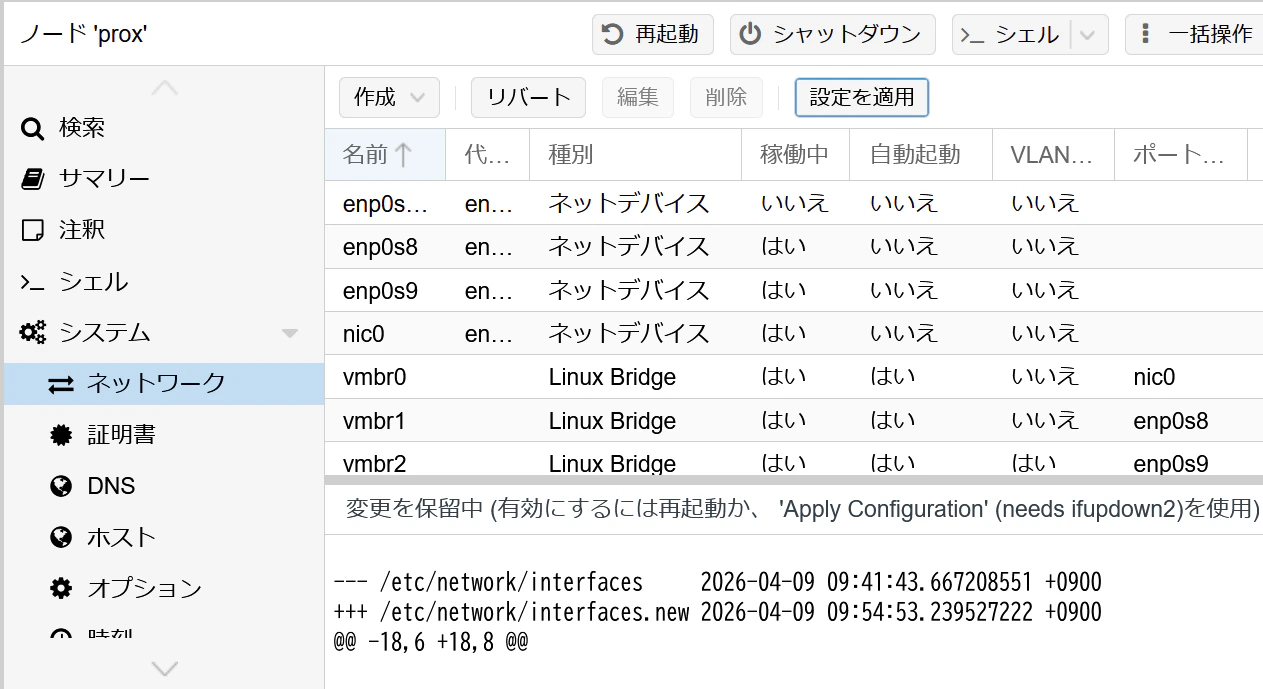Screen dimensions: 1263x689
Task: Click the power icon in シャットダウン button
Action: 750,34
